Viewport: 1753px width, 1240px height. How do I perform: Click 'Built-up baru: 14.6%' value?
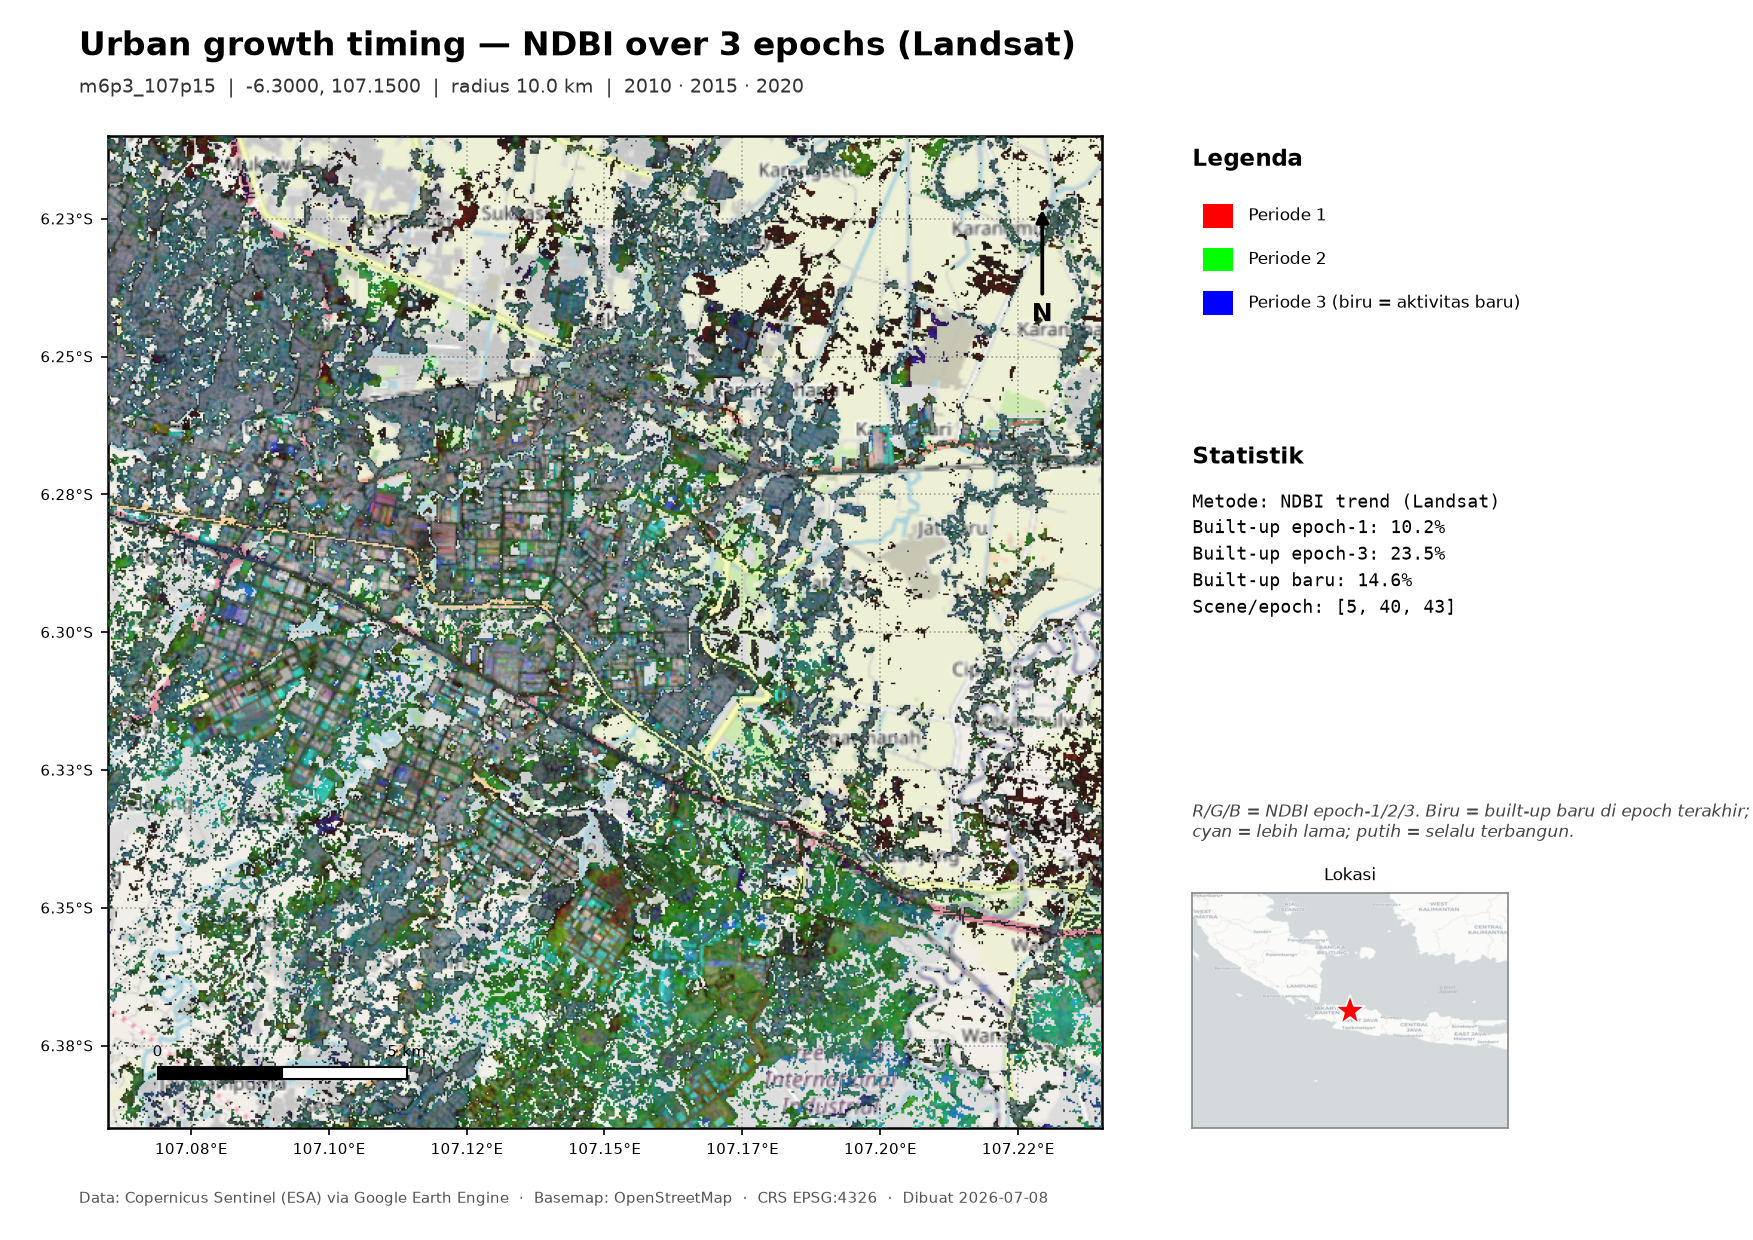[1302, 581]
